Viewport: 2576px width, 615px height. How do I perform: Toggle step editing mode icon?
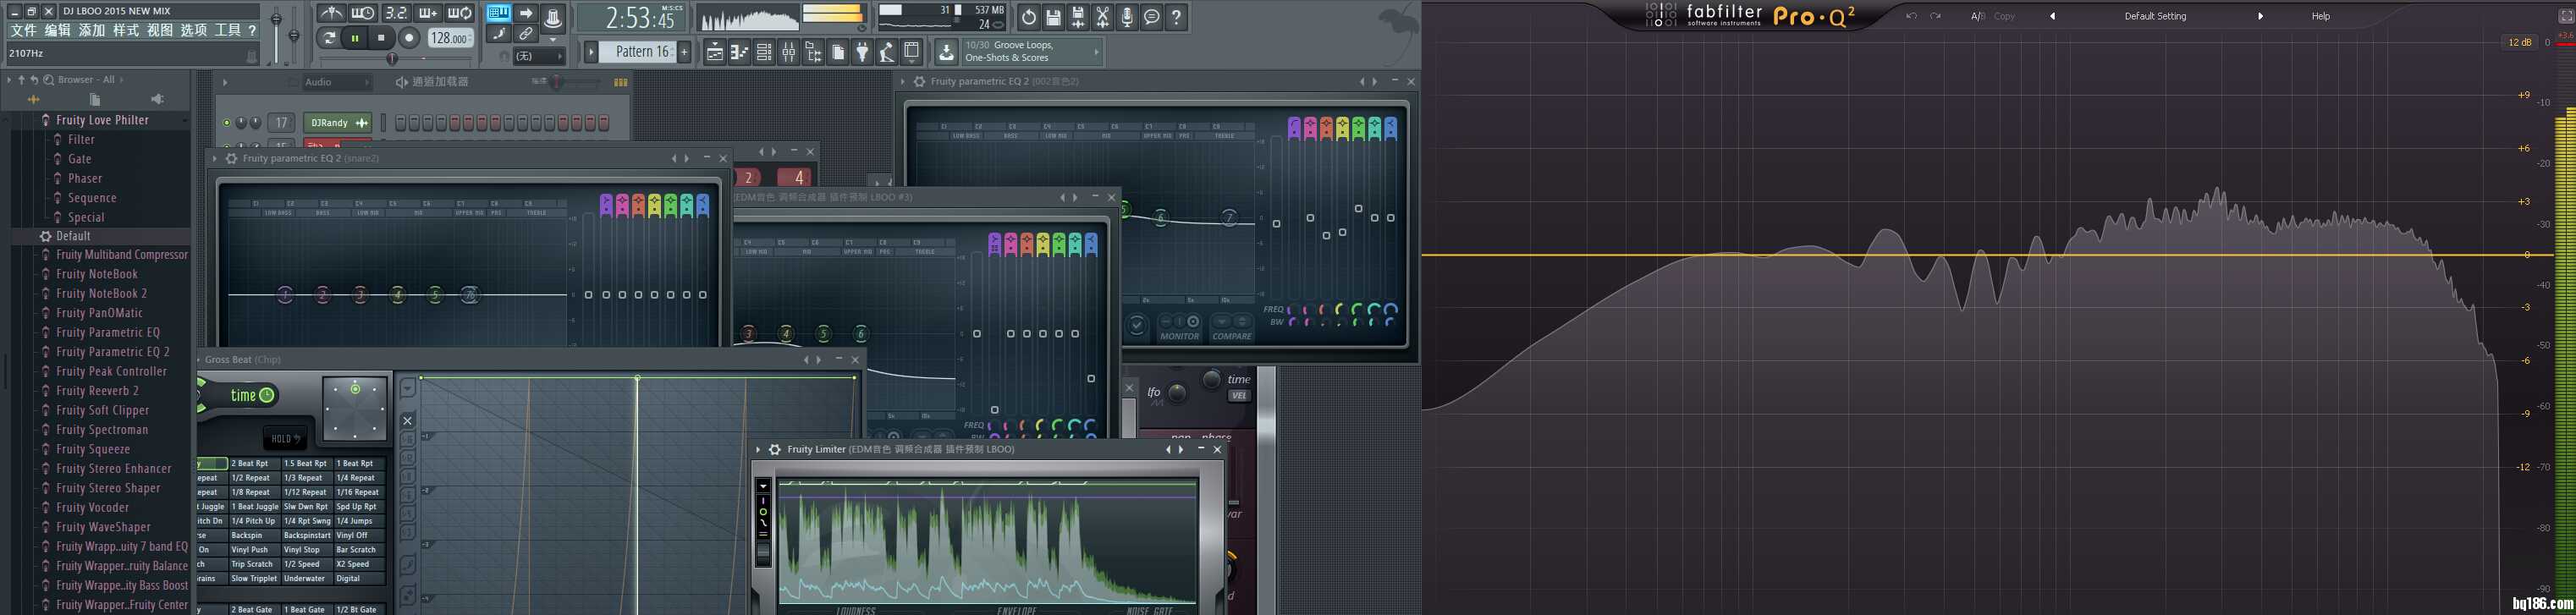click(499, 34)
